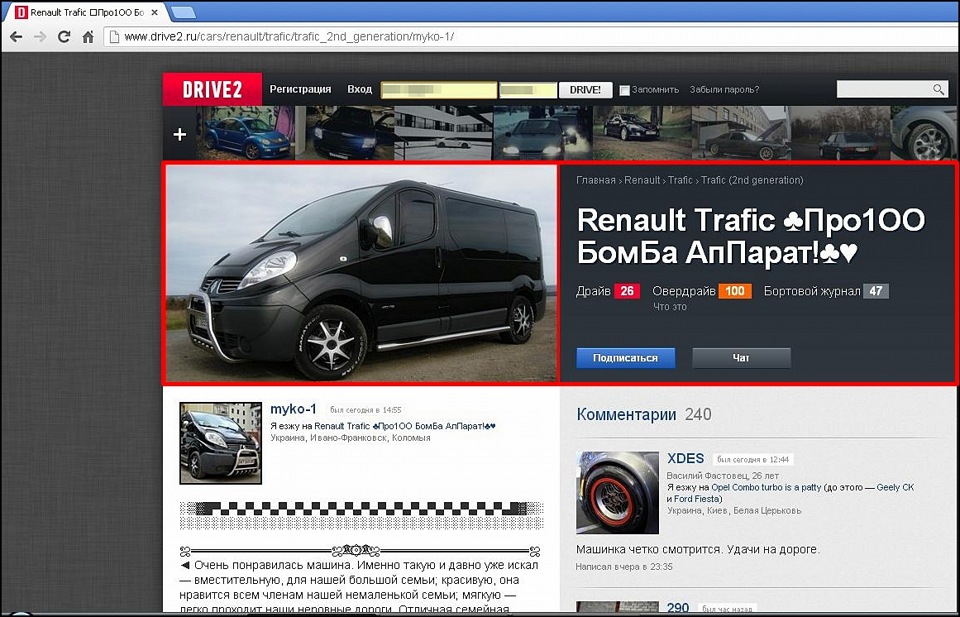Open the white car by building thumbnail

444,133
